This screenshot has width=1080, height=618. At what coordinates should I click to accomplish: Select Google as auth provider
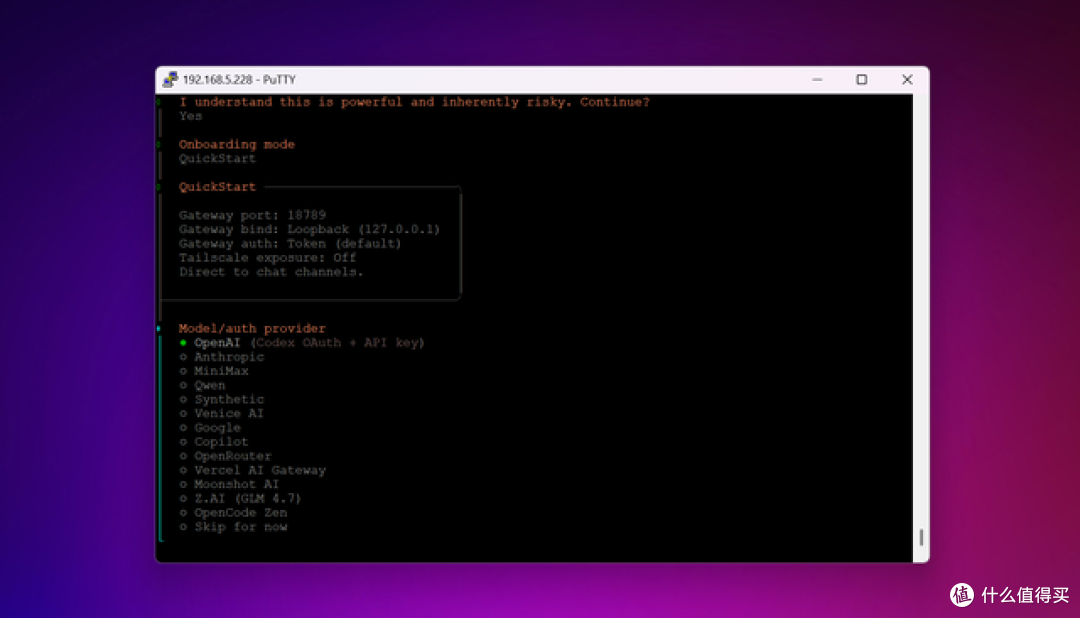coord(210,427)
